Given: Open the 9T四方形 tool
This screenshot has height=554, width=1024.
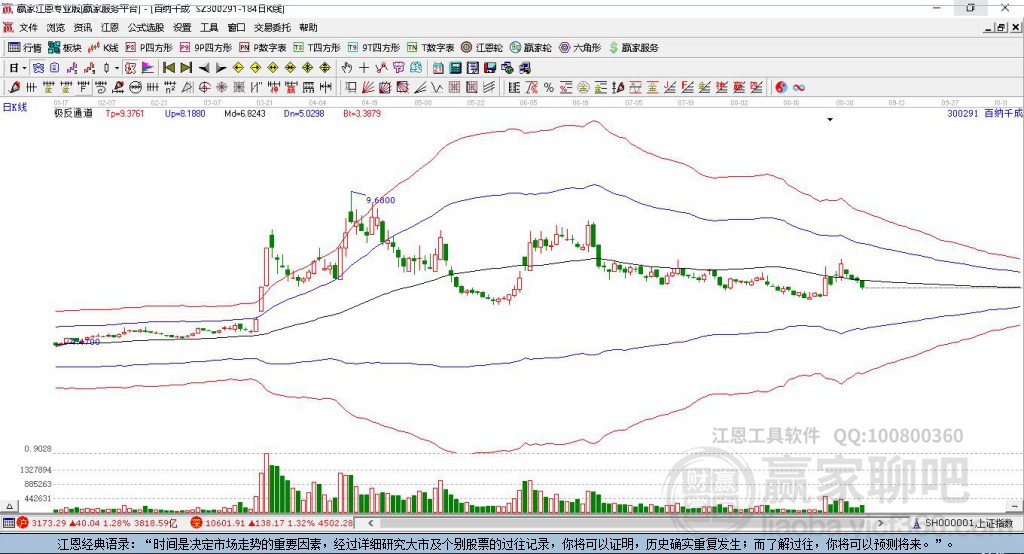Looking at the screenshot, I should [x=374, y=48].
